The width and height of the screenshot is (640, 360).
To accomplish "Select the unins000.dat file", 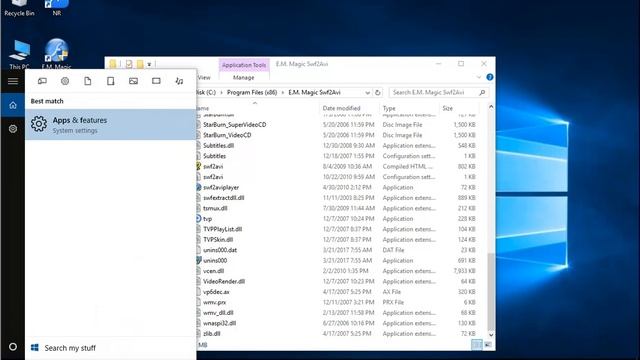I will 220,250.
